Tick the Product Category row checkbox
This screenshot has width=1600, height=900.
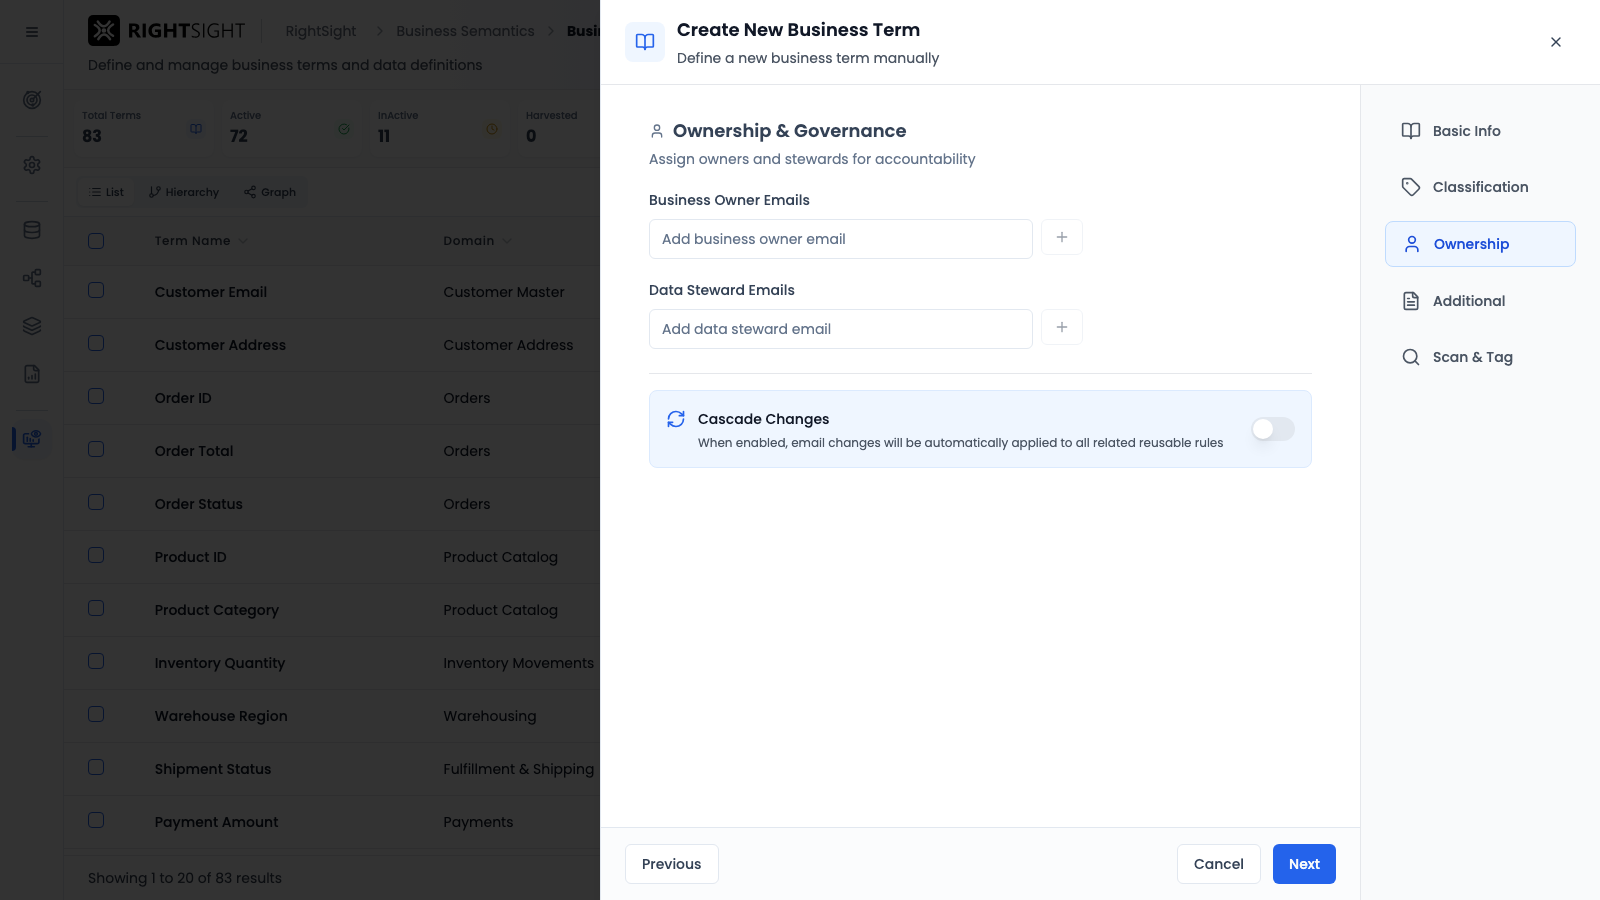pos(96,608)
